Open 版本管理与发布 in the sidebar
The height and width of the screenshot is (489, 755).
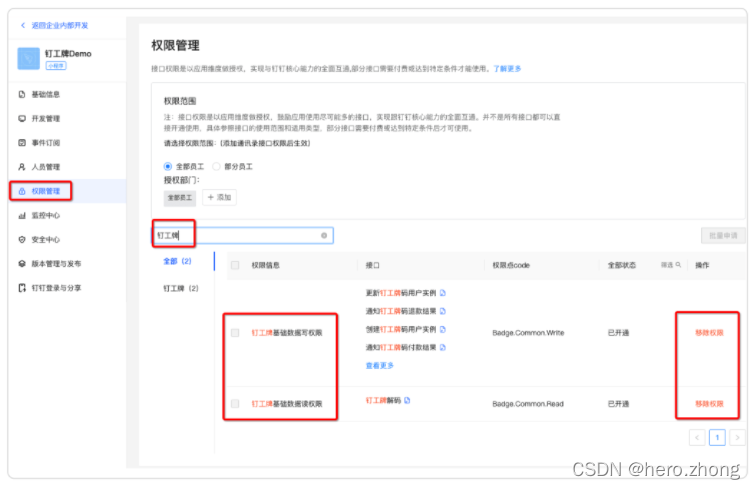click(56, 264)
